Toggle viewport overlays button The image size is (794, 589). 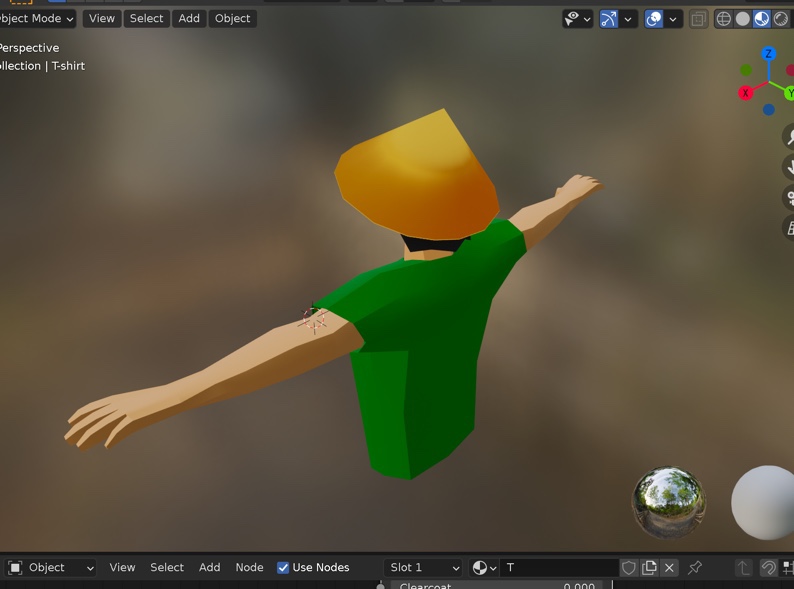click(x=654, y=19)
